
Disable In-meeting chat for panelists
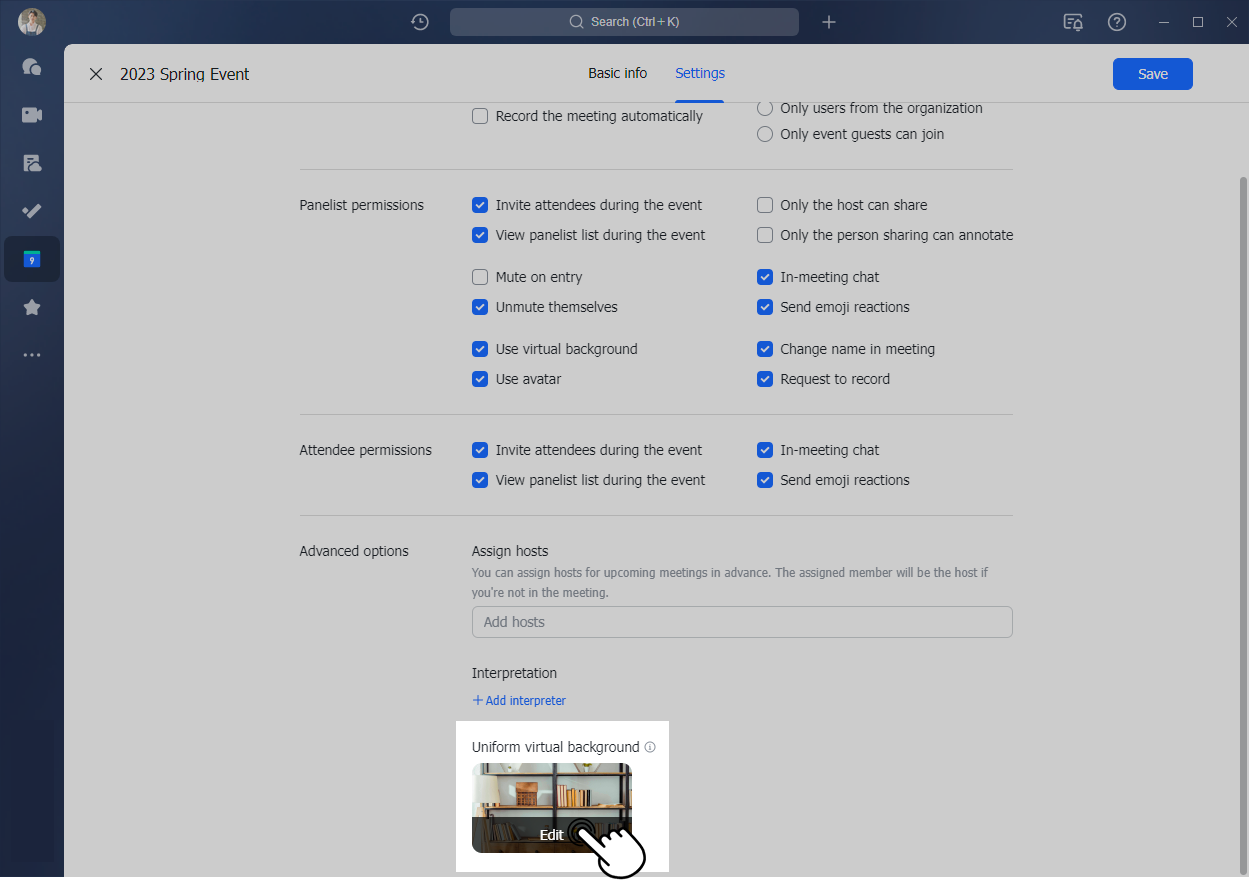[765, 277]
